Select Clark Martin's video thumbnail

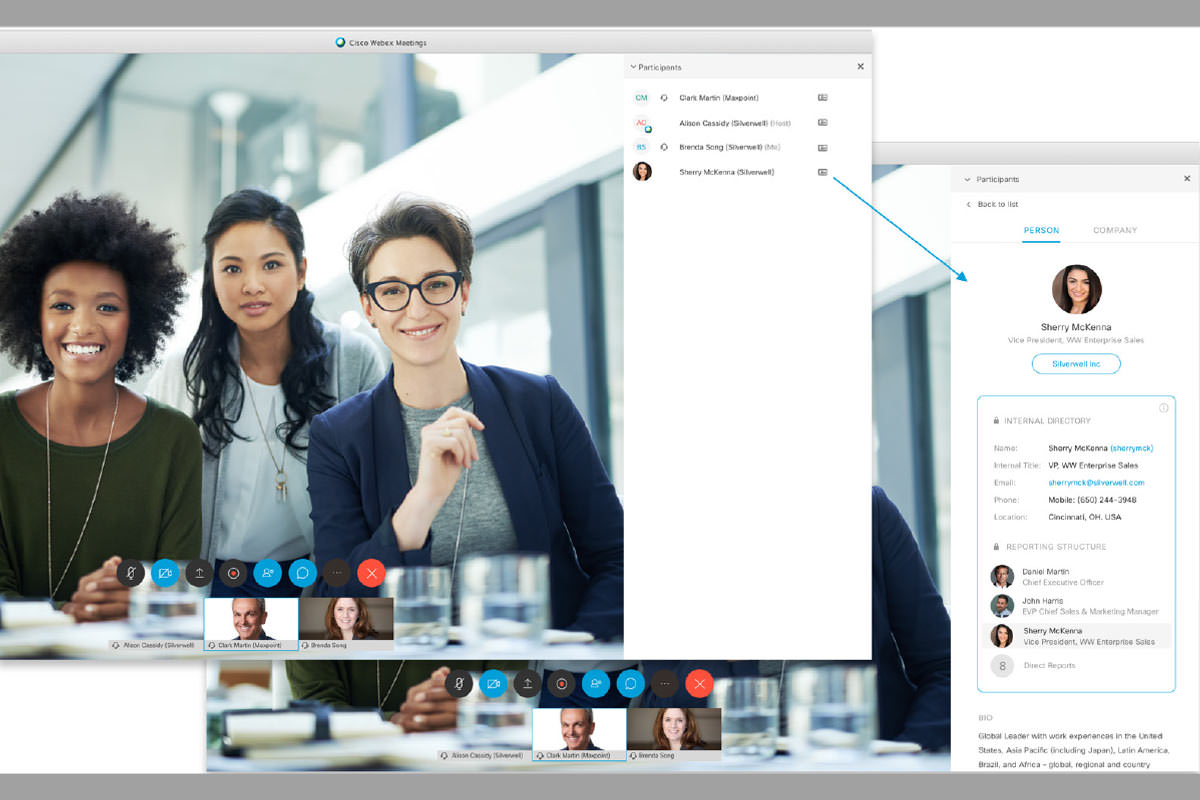pyautogui.click(x=251, y=622)
